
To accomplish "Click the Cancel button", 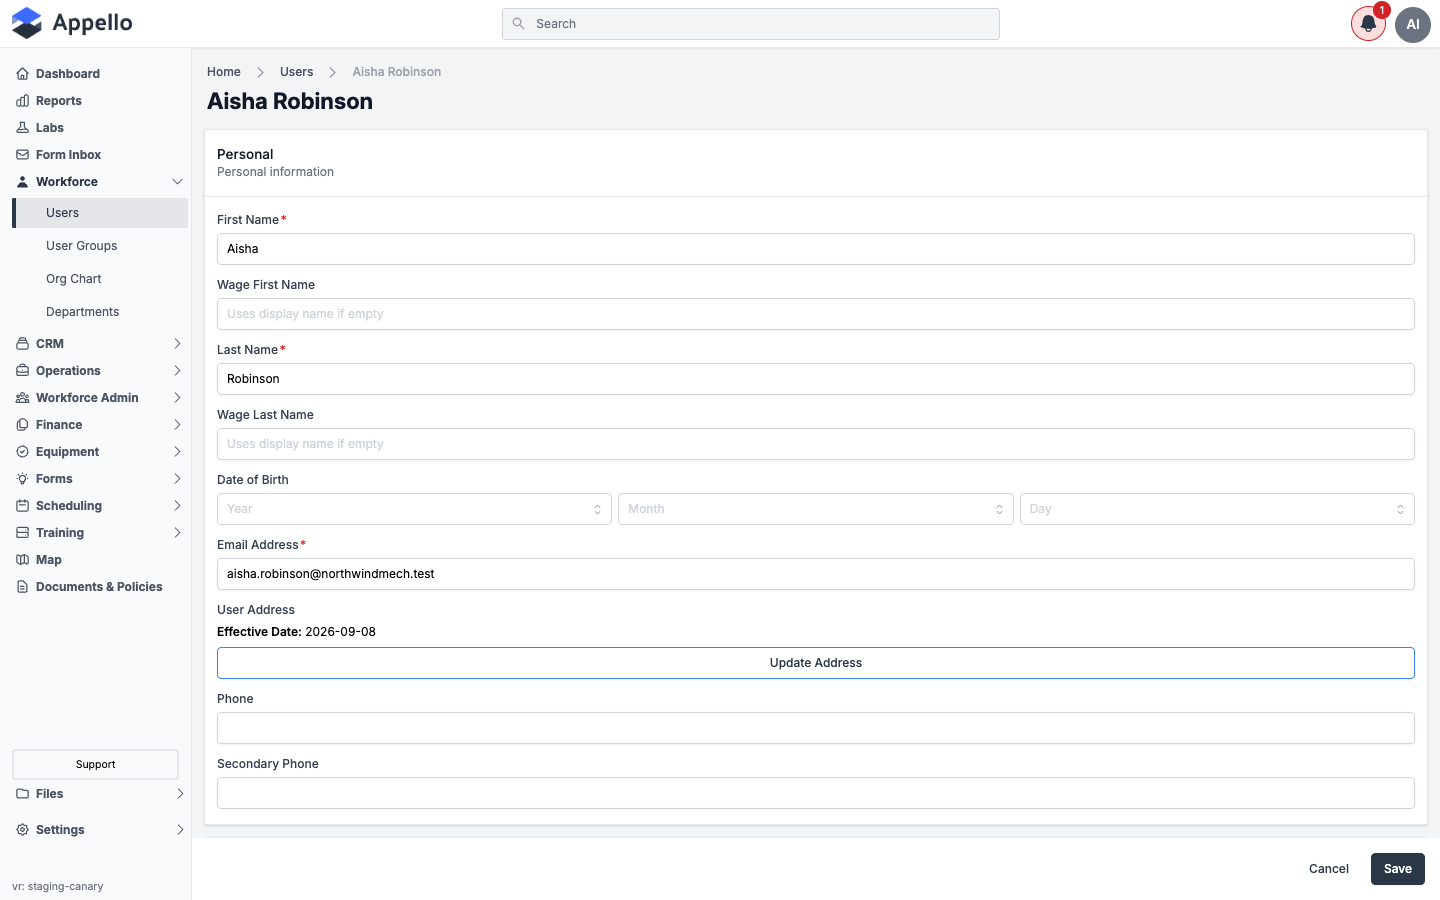I will (1329, 869).
